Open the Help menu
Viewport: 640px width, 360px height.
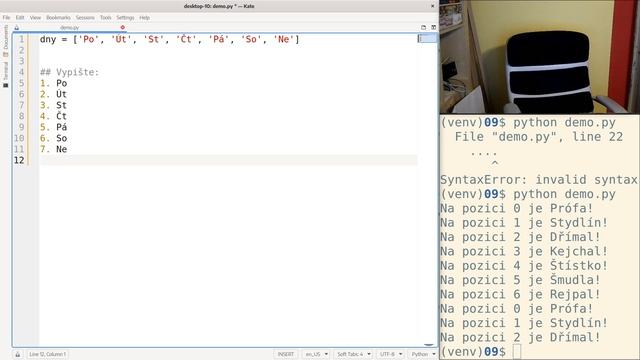coord(144,18)
